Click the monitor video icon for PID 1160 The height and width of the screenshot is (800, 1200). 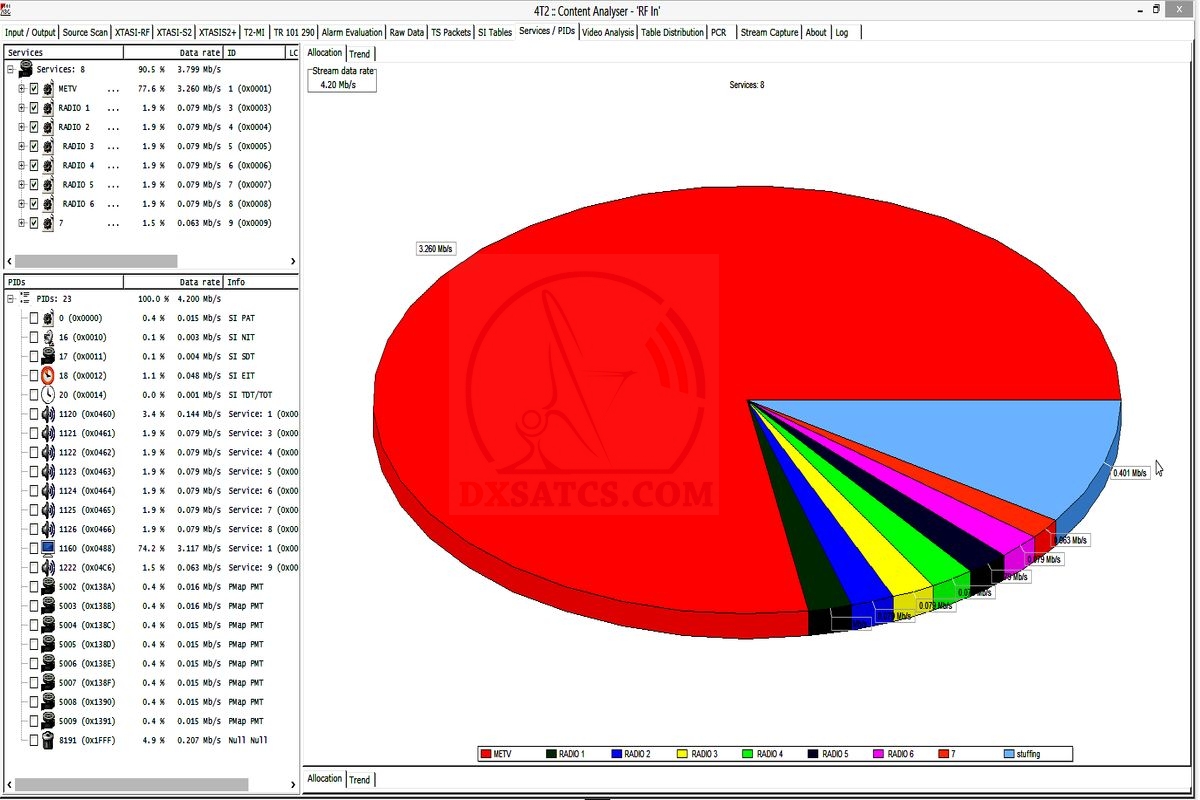pyautogui.click(x=47, y=548)
